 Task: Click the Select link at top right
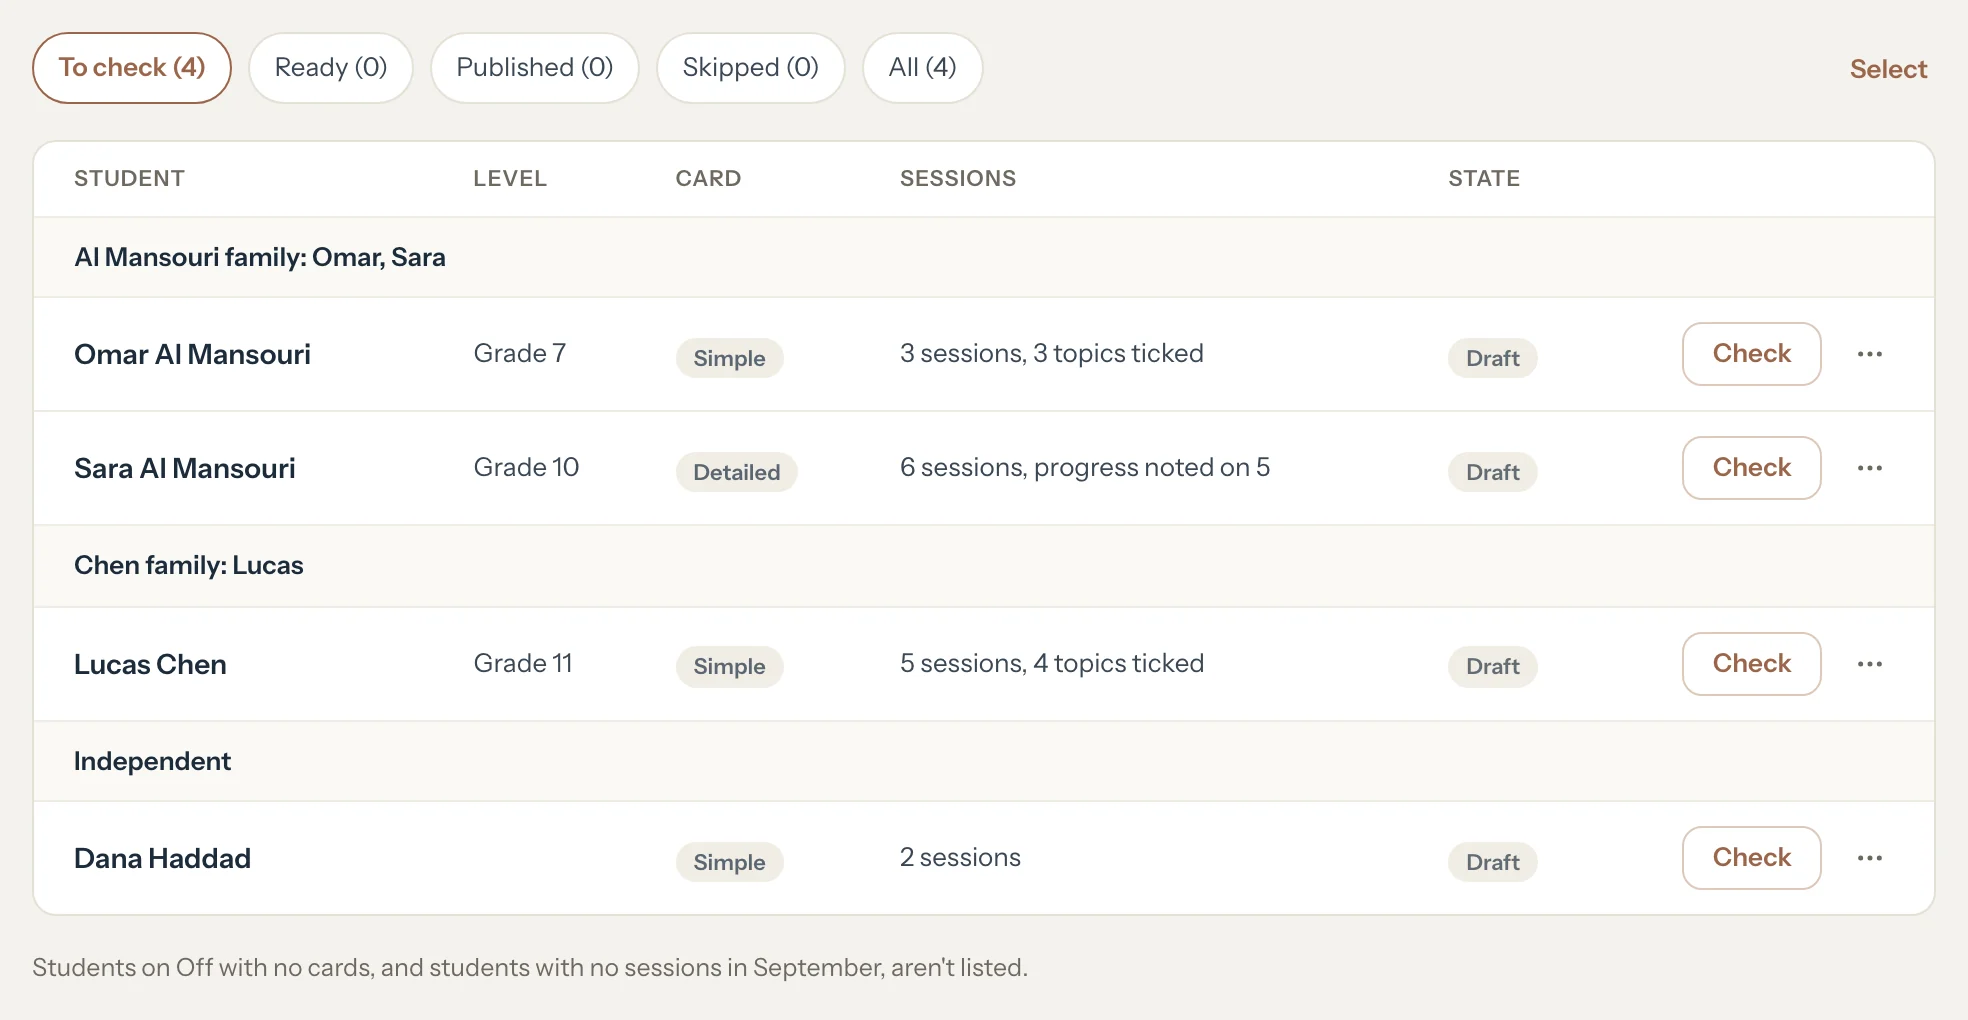1888,69
